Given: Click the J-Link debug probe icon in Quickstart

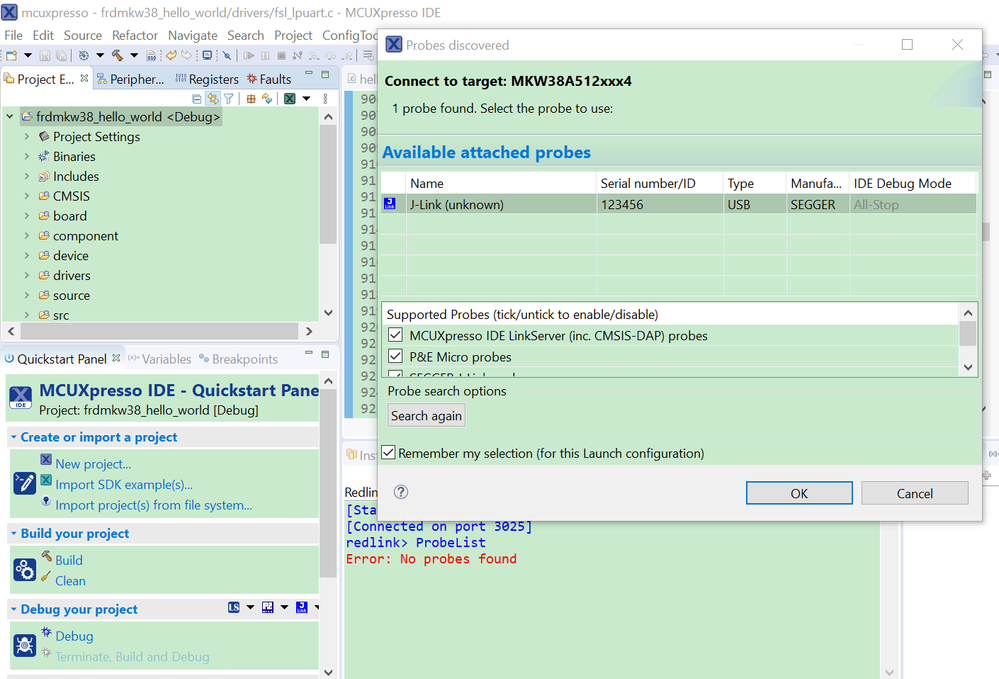Looking at the screenshot, I should pyautogui.click(x=301, y=607).
